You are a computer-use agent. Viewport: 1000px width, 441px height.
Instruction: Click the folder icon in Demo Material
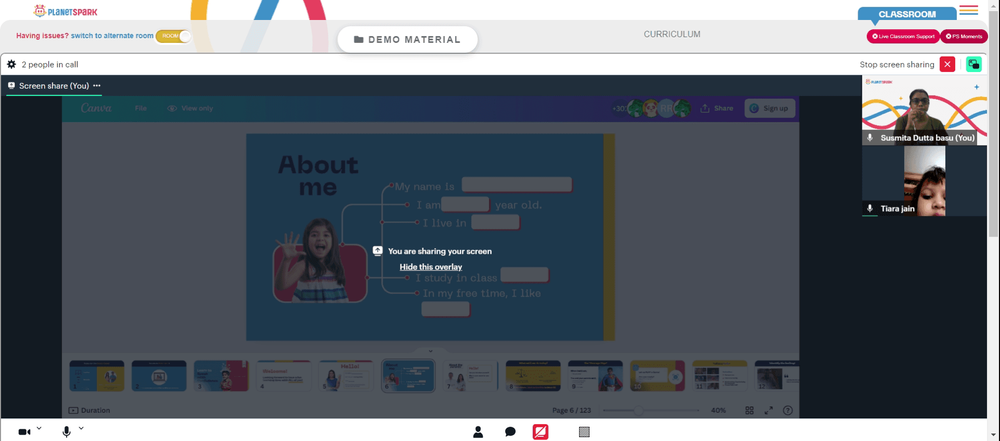click(x=358, y=40)
